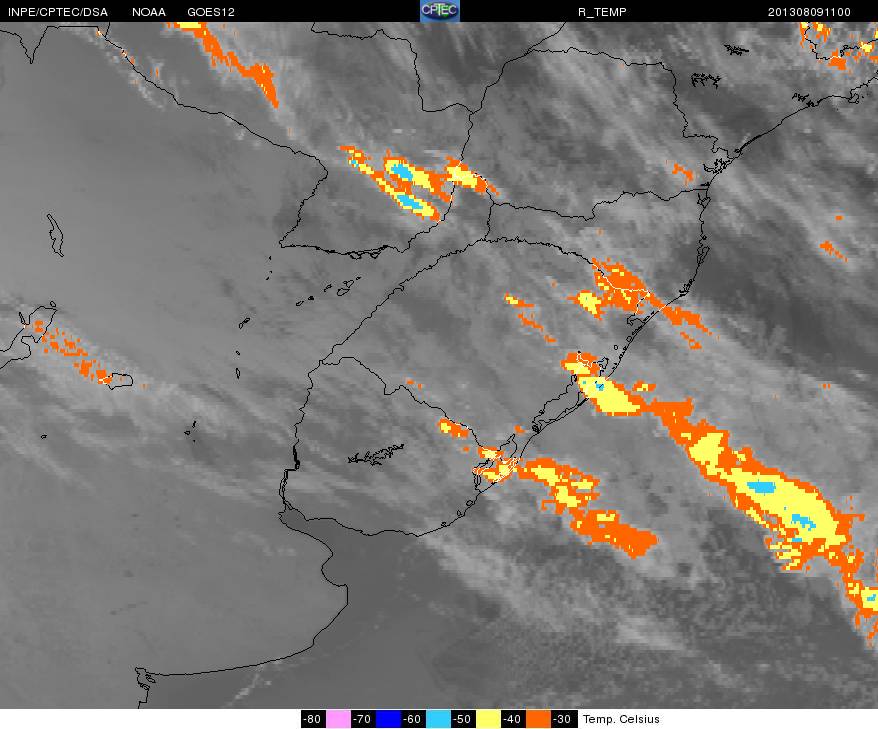878x729 pixels.
Task: Click the -50 legend value
Action: [x=463, y=719]
